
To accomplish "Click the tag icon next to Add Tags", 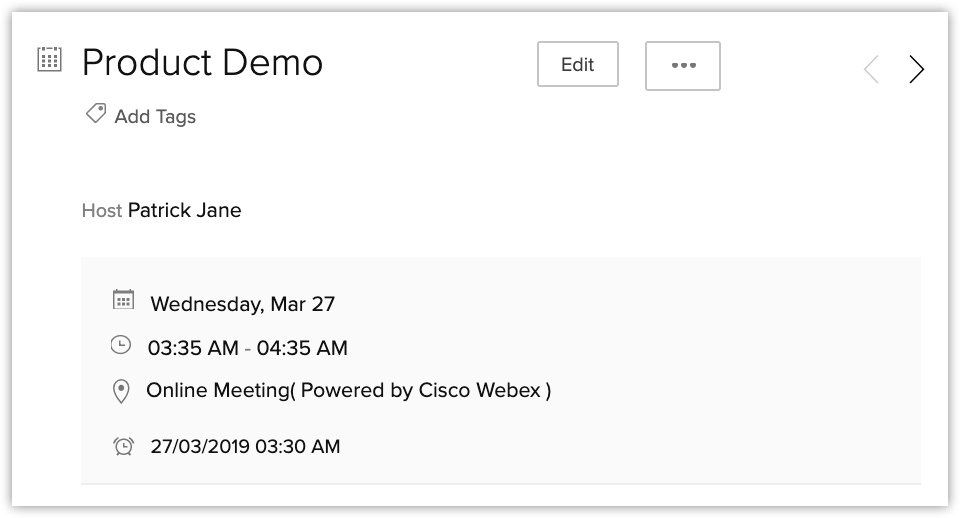I will point(96,113).
